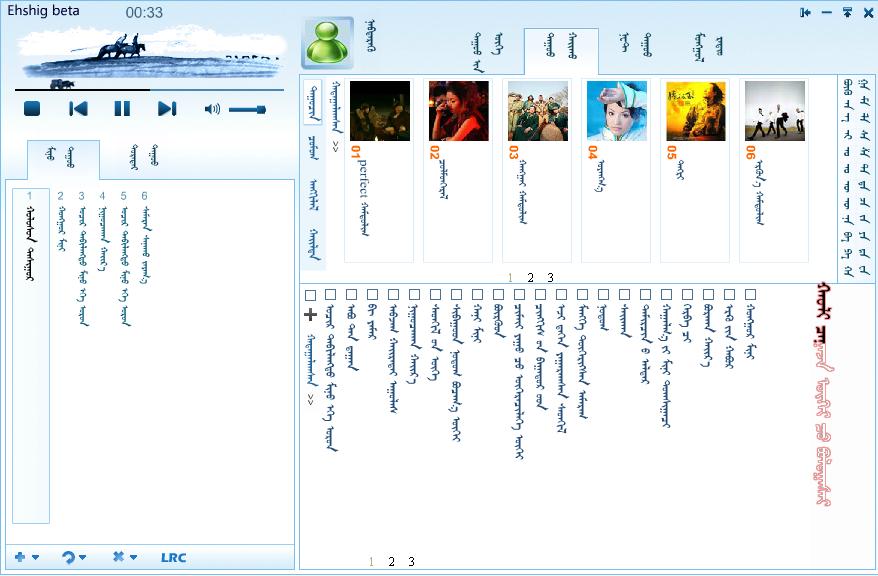Open album 06 cover thumbnail
Image resolution: width=878 pixels, height=576 pixels.
(774, 111)
